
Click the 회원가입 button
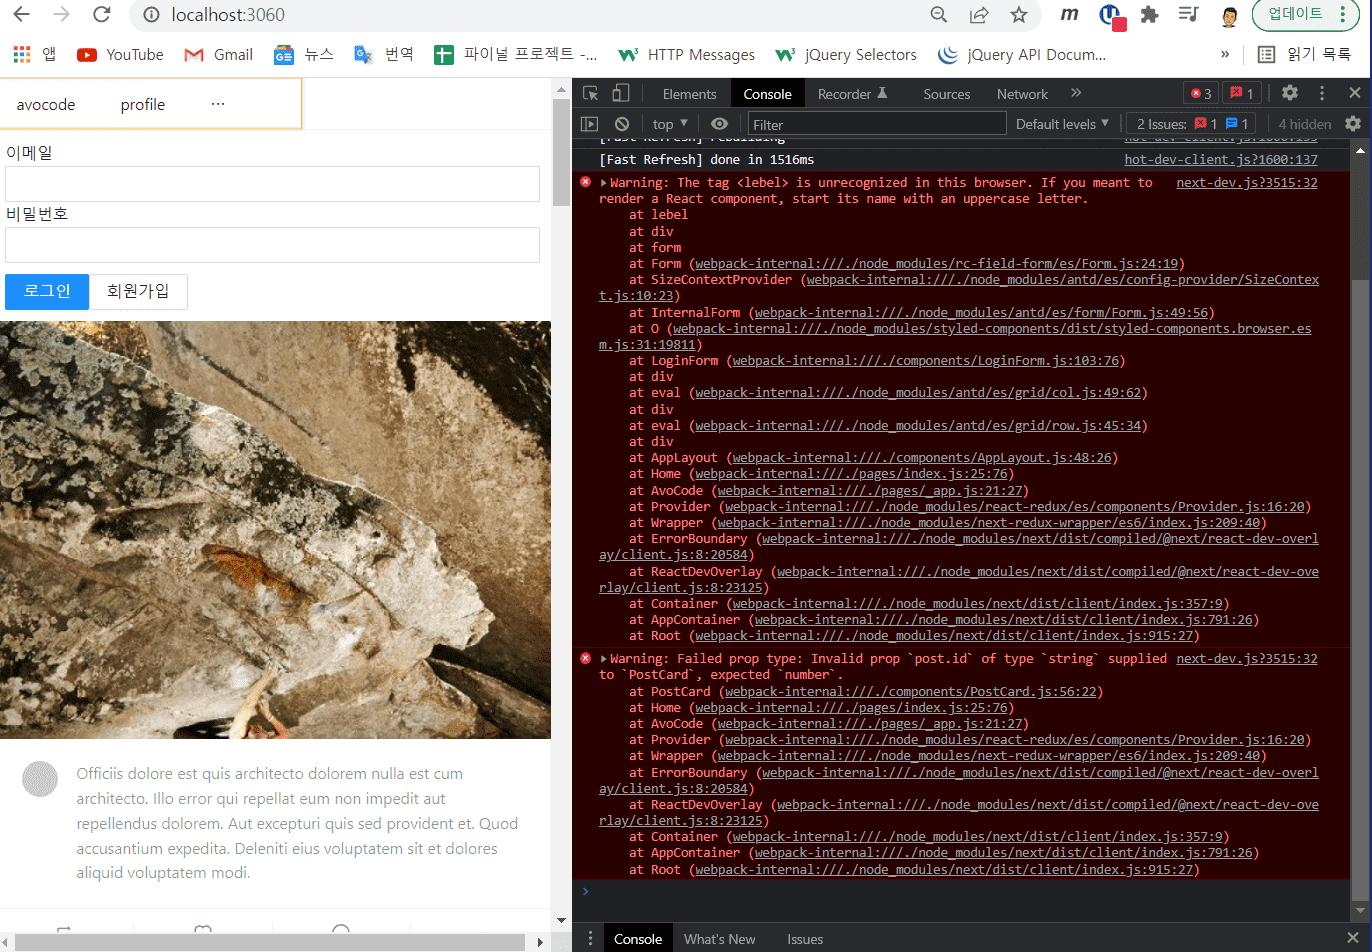tap(138, 291)
